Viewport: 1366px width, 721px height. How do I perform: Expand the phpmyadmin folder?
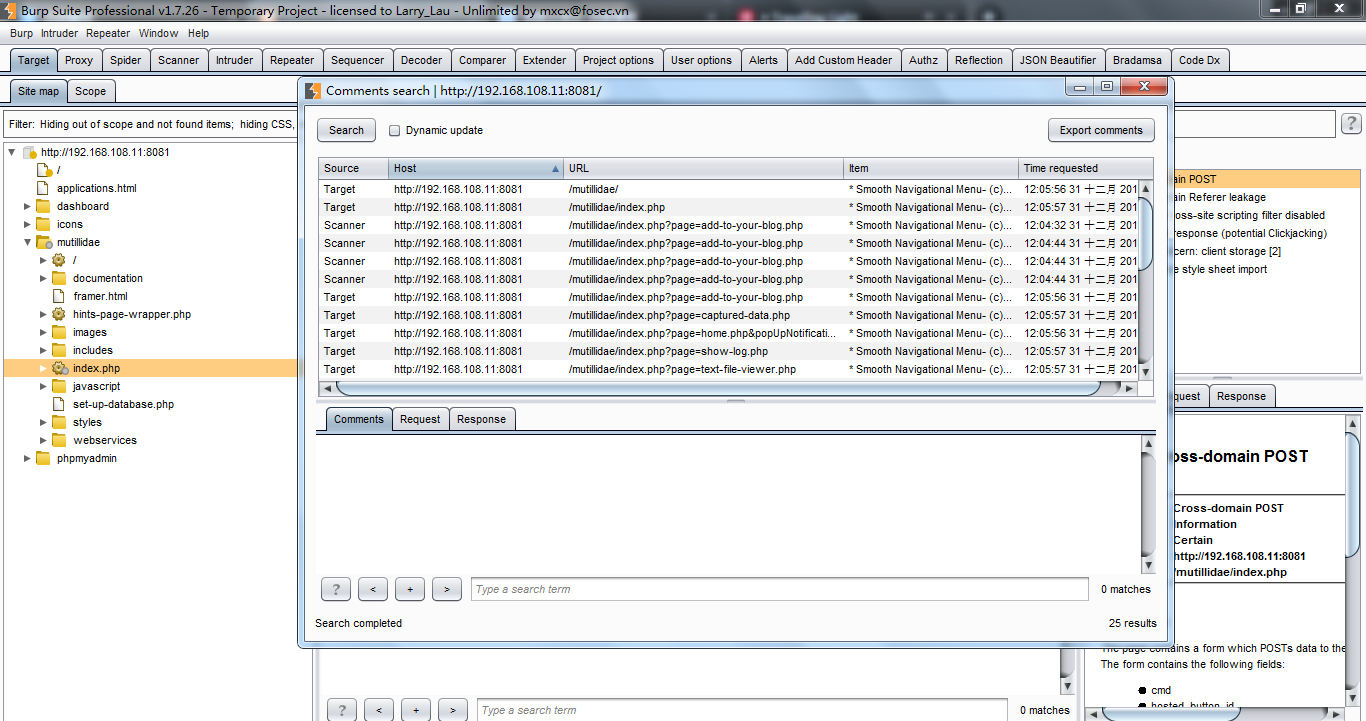[28, 458]
